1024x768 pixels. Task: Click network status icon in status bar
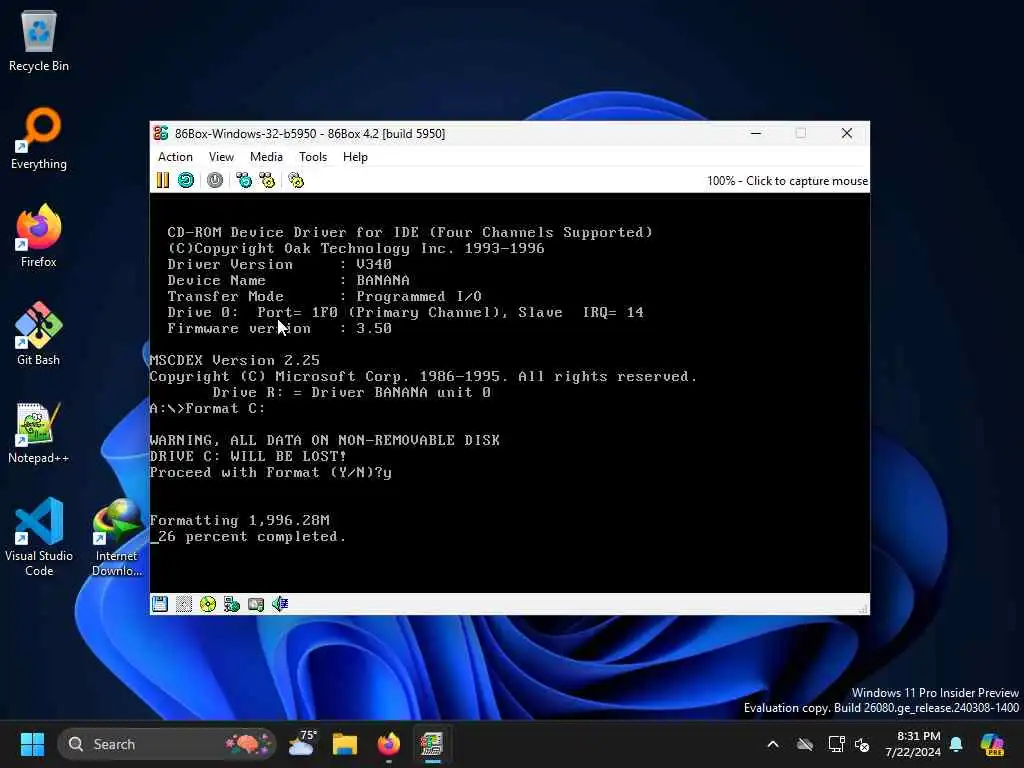pyautogui.click(x=232, y=604)
